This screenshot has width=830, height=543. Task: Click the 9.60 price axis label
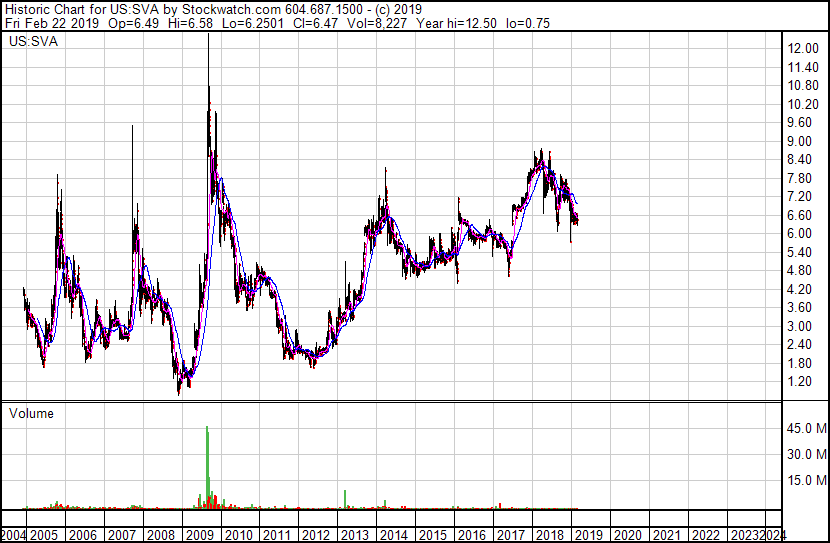[x=799, y=123]
